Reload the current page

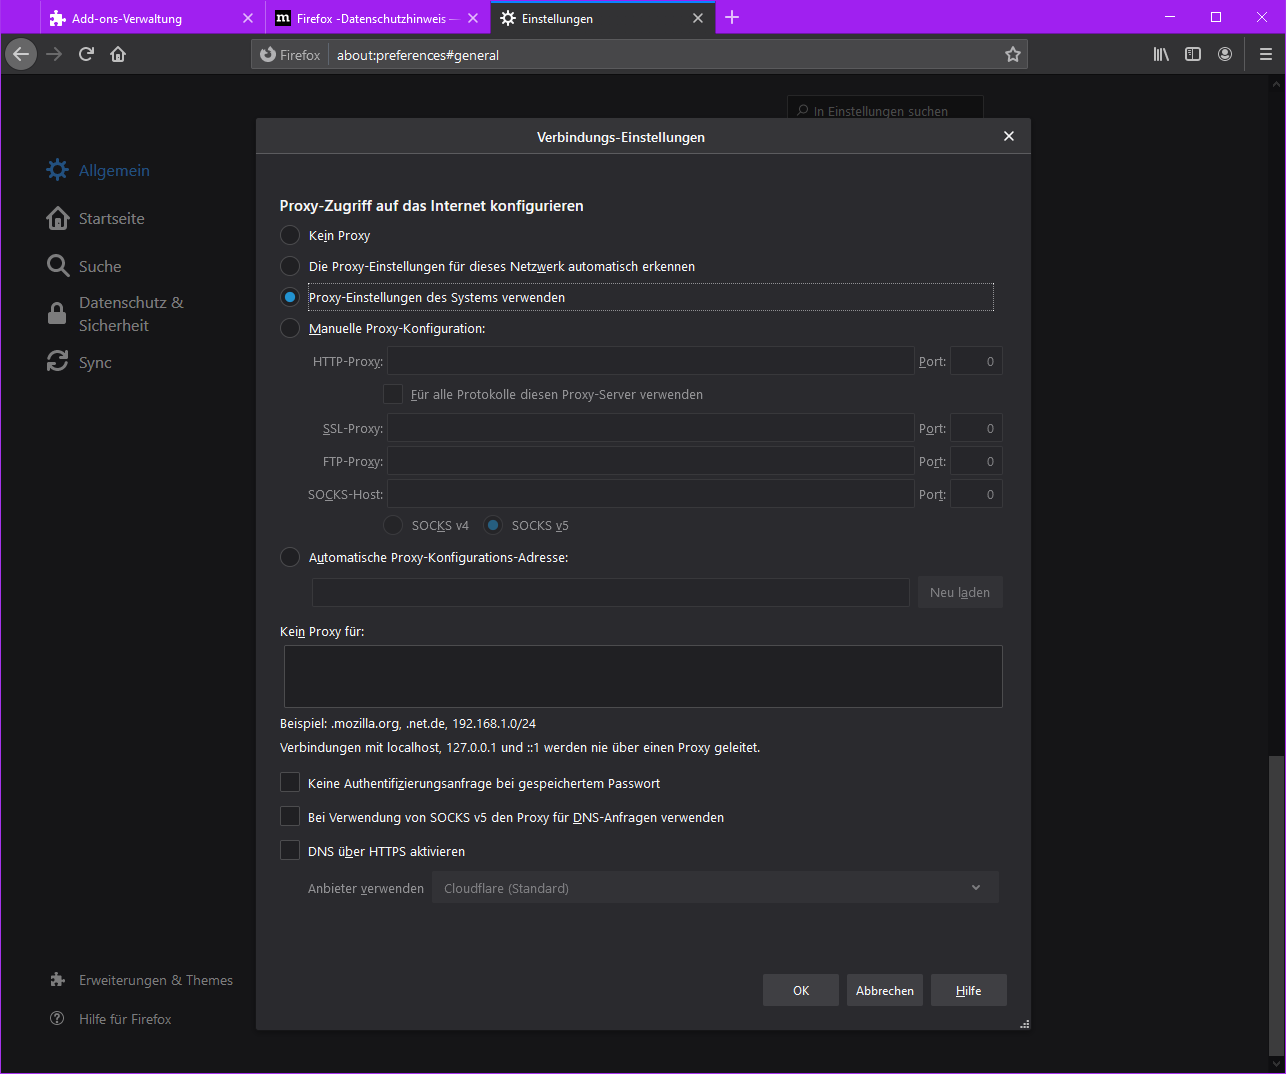click(x=86, y=54)
